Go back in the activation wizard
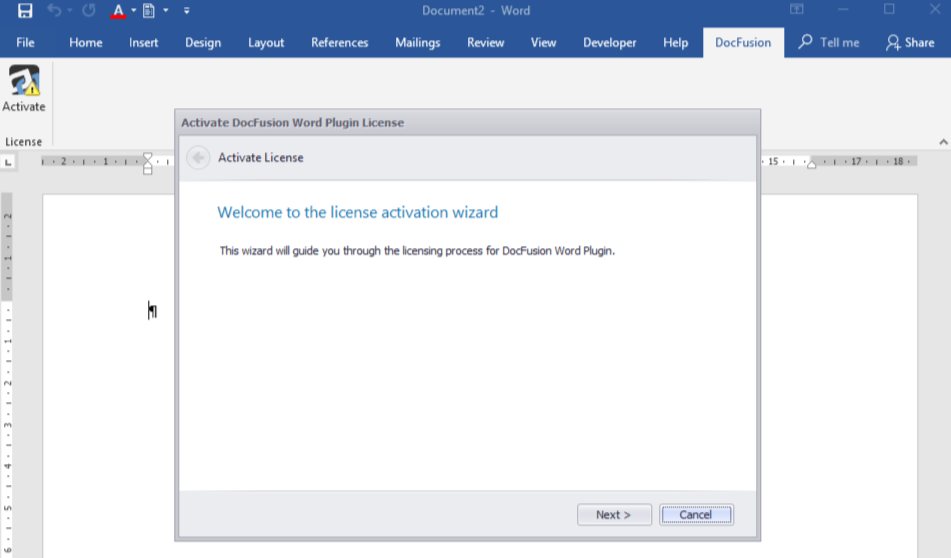 (x=198, y=158)
